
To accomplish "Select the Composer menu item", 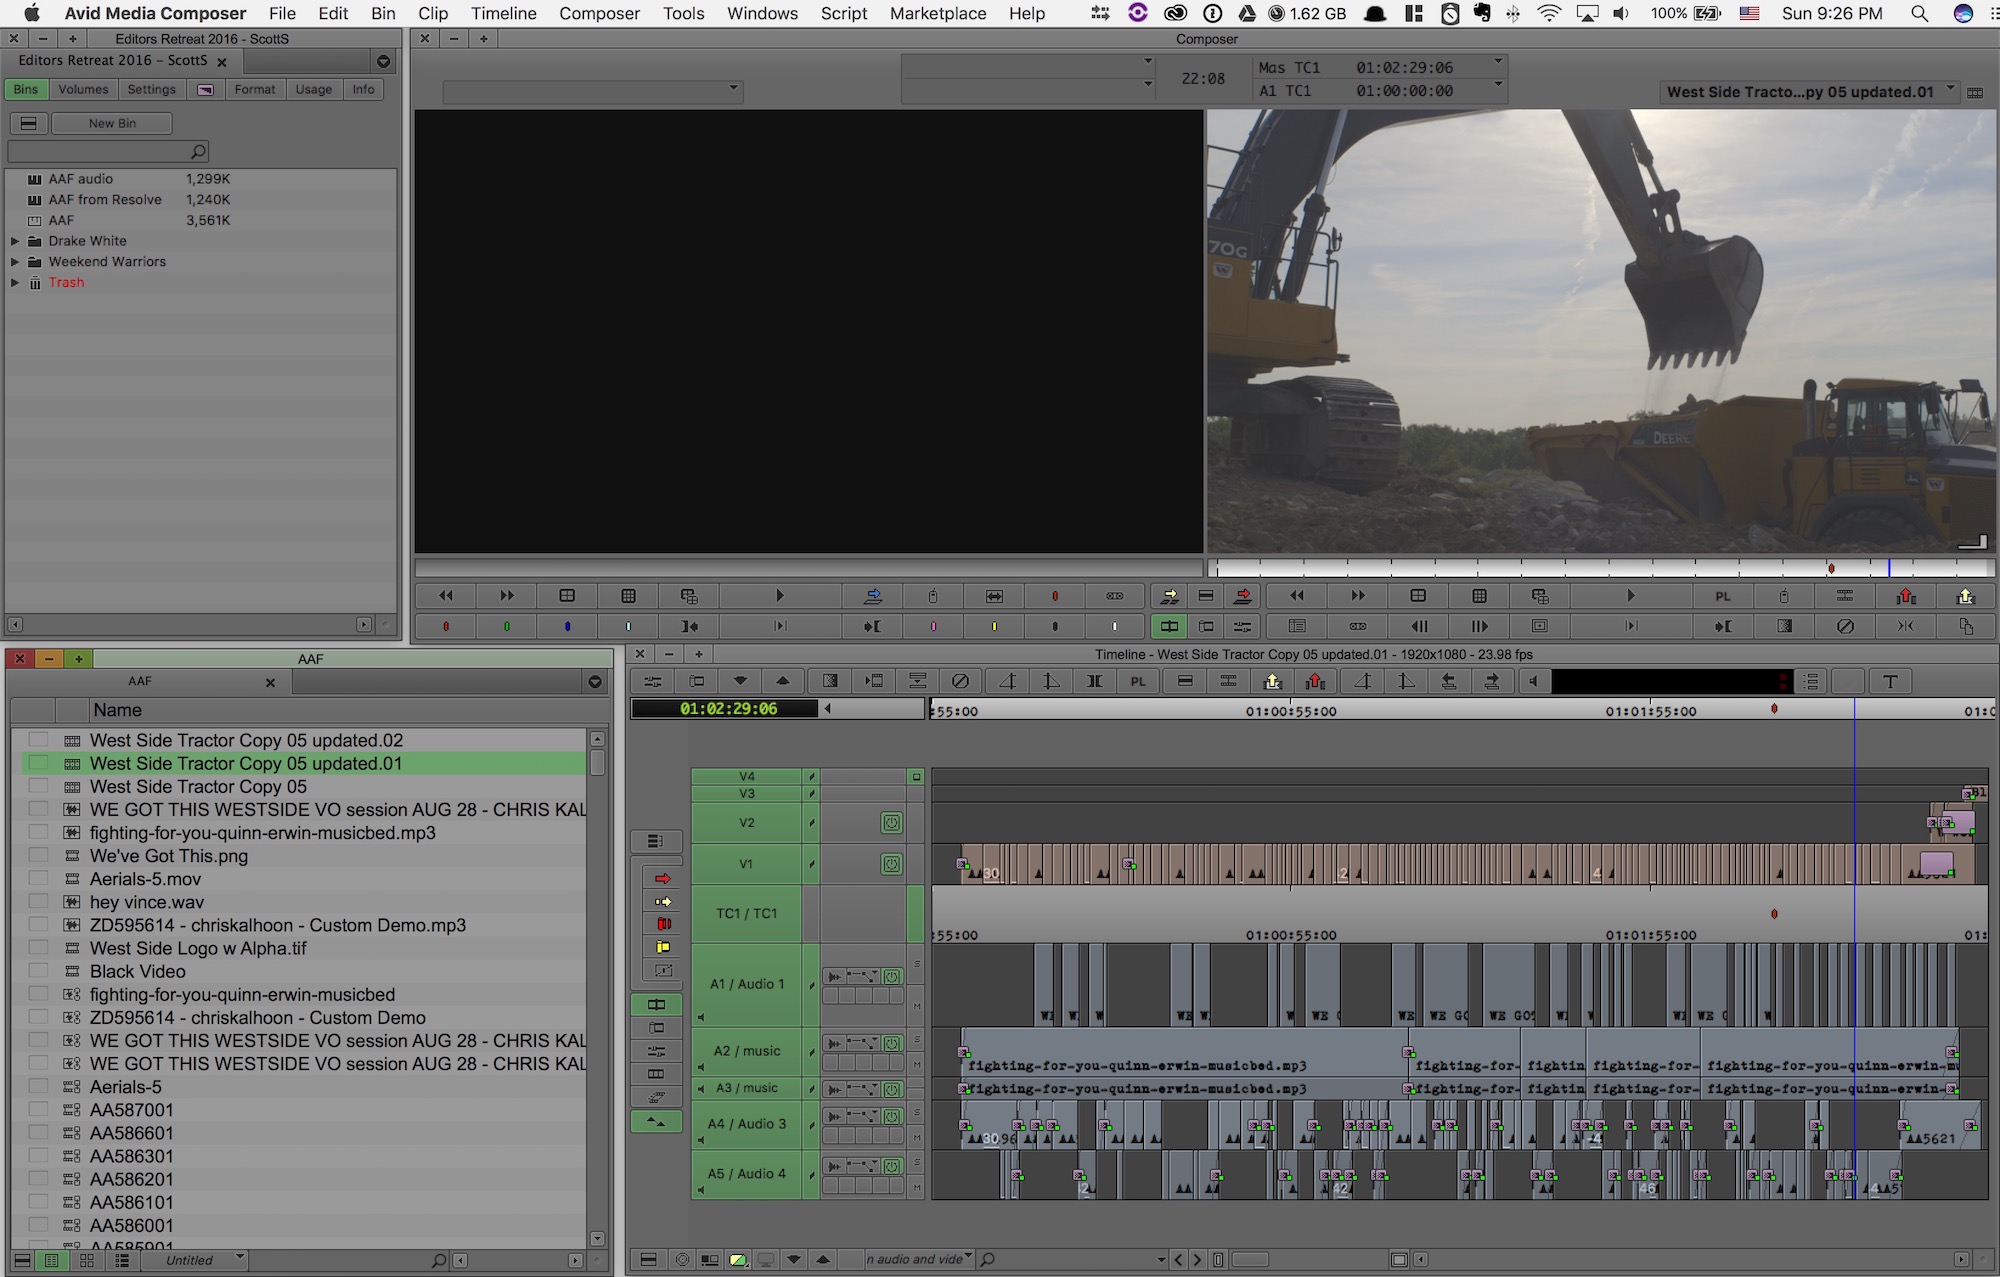I will 601,12.
